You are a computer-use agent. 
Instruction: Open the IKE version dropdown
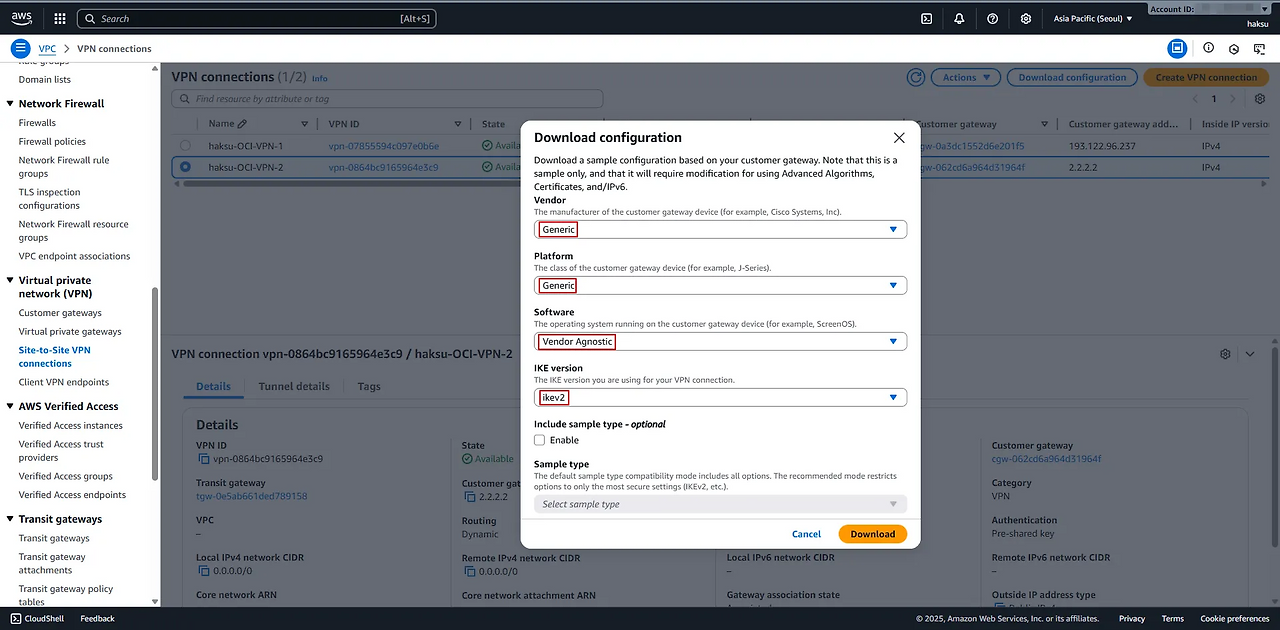click(720, 398)
